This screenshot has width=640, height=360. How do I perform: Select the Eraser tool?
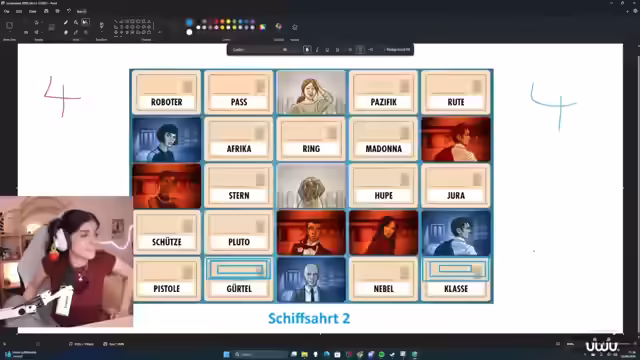[x=66, y=32]
